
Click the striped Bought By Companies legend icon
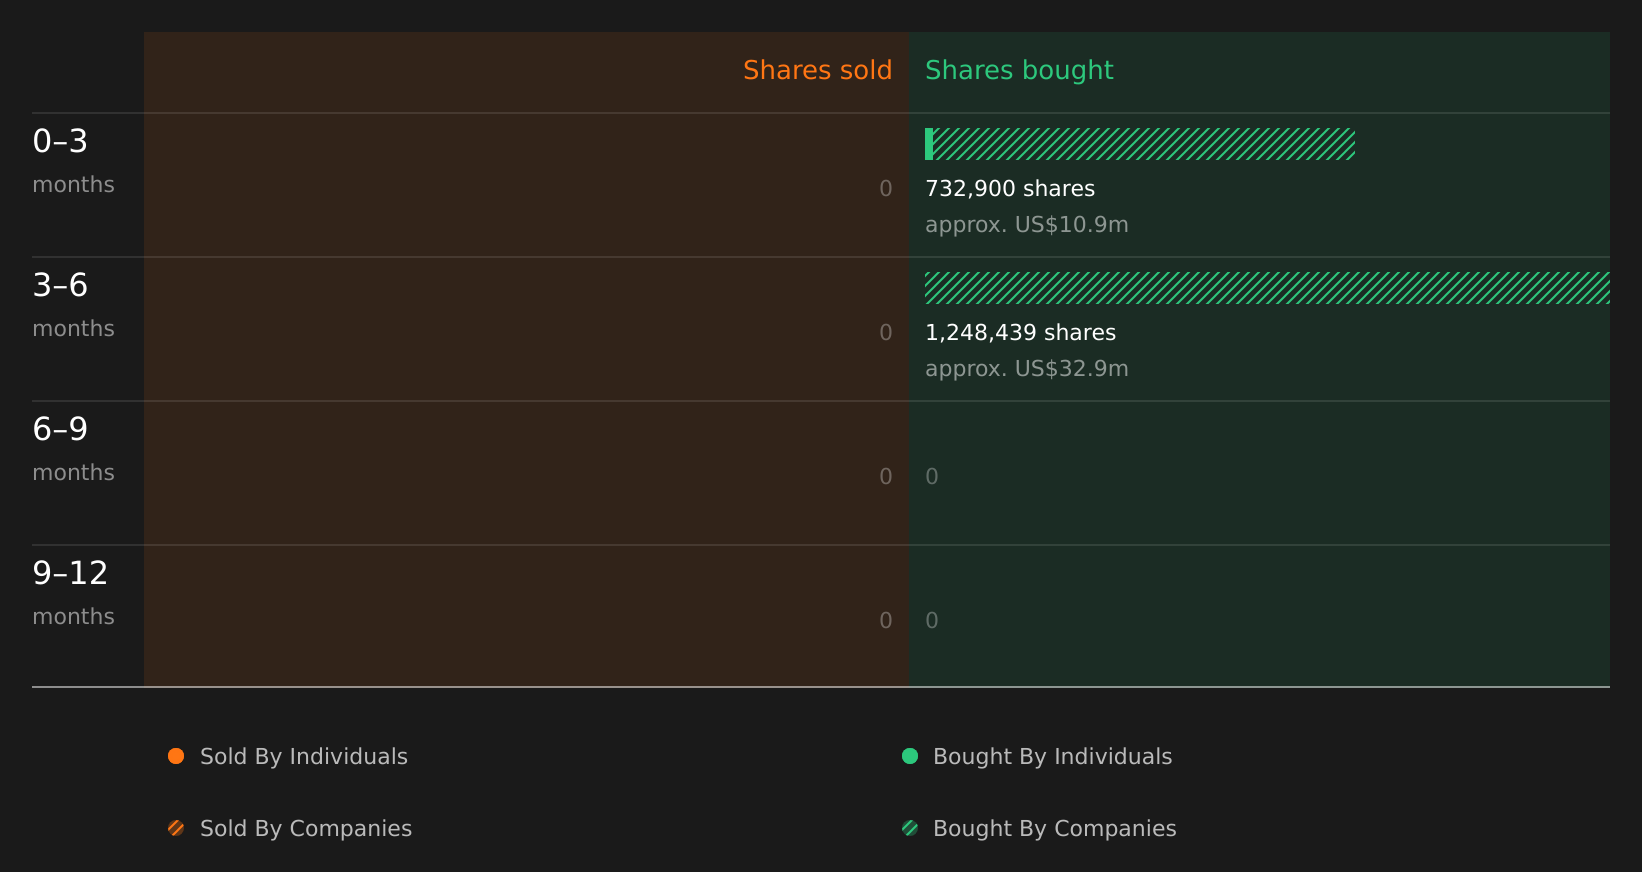pos(910,828)
